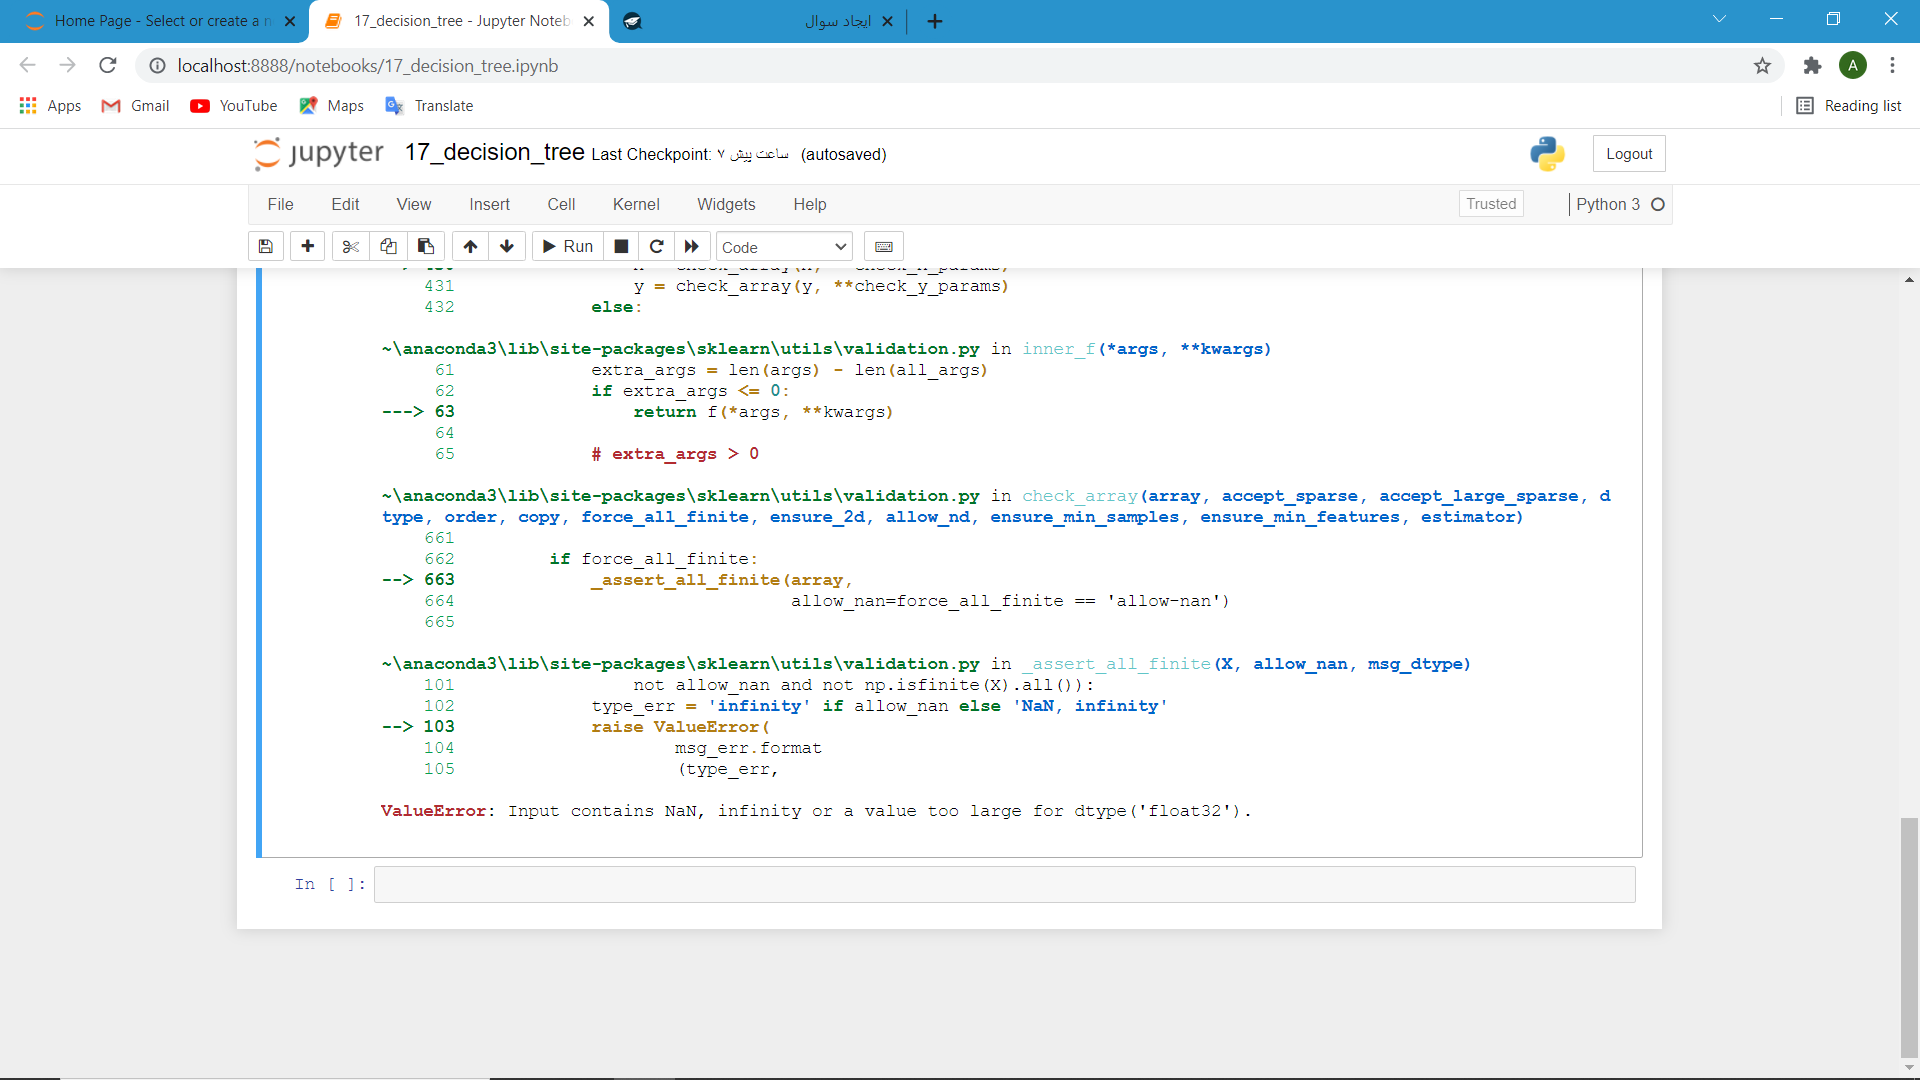This screenshot has width=1920, height=1080.
Task: Toggle the Trusted notebook indicator
Action: pos(1491,204)
